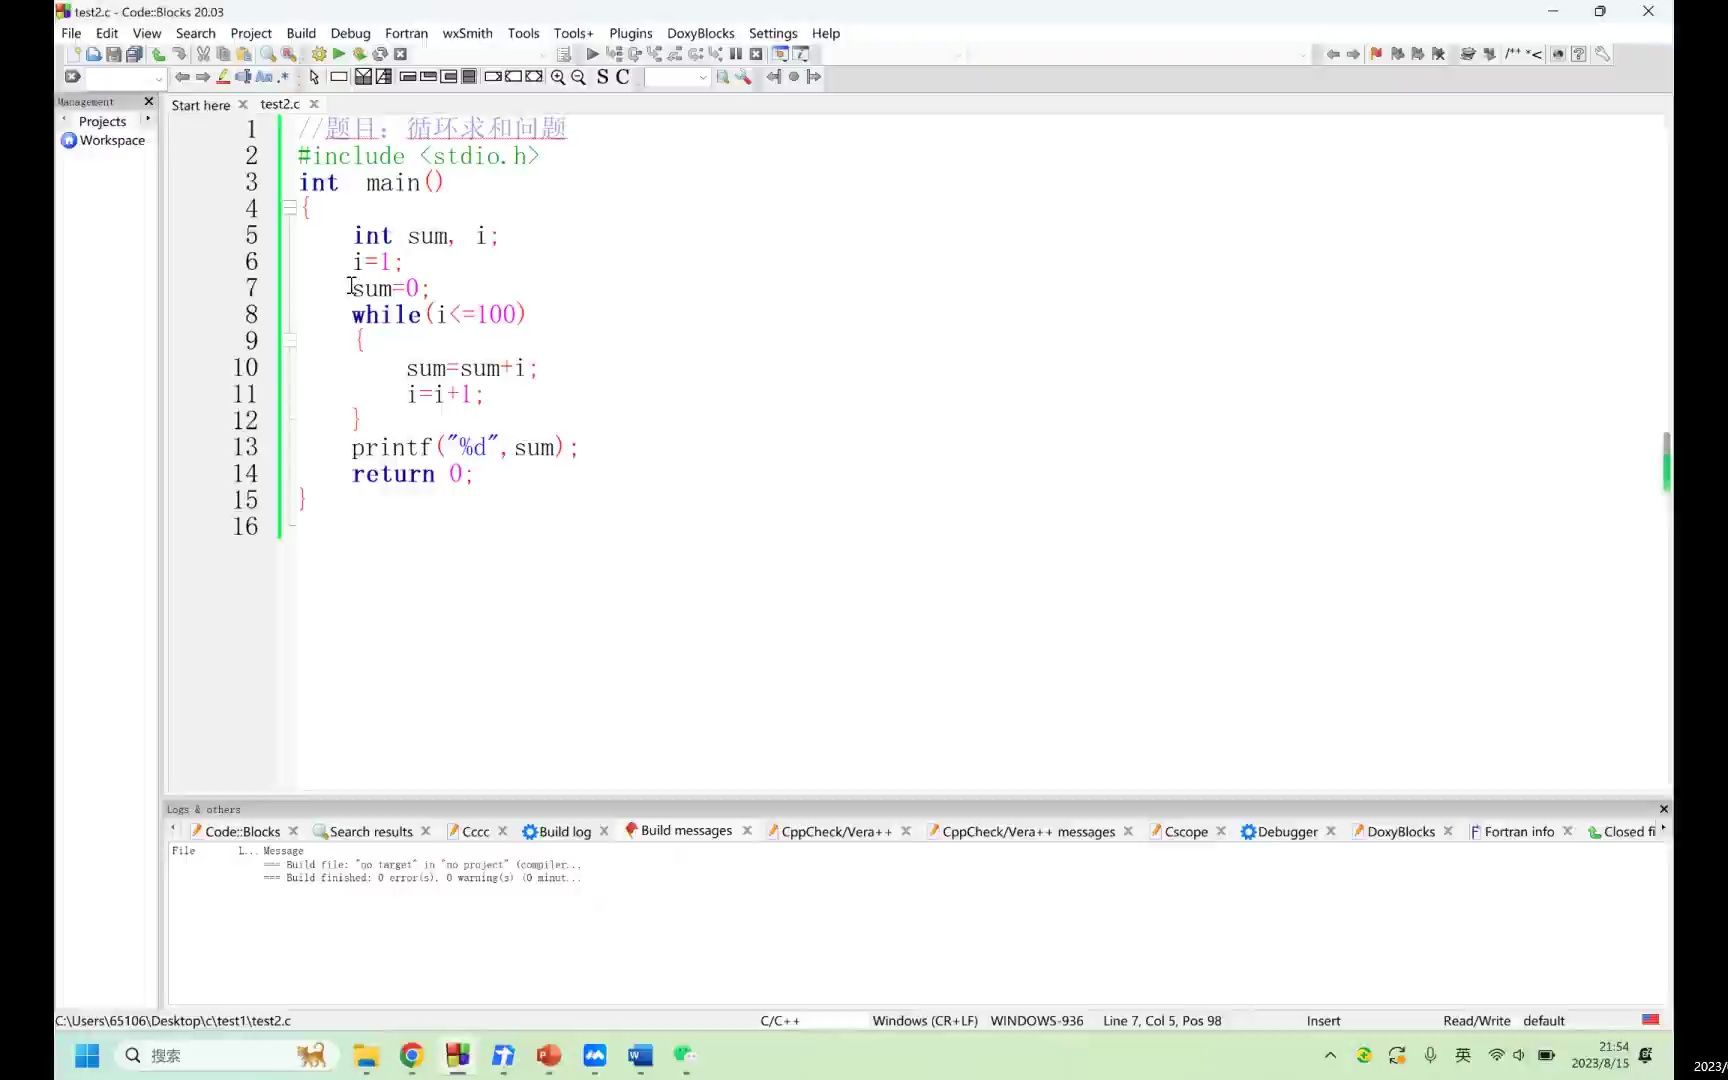Image resolution: width=1728 pixels, height=1080 pixels.
Task: Click the Rebuild icon
Action: click(x=380, y=54)
